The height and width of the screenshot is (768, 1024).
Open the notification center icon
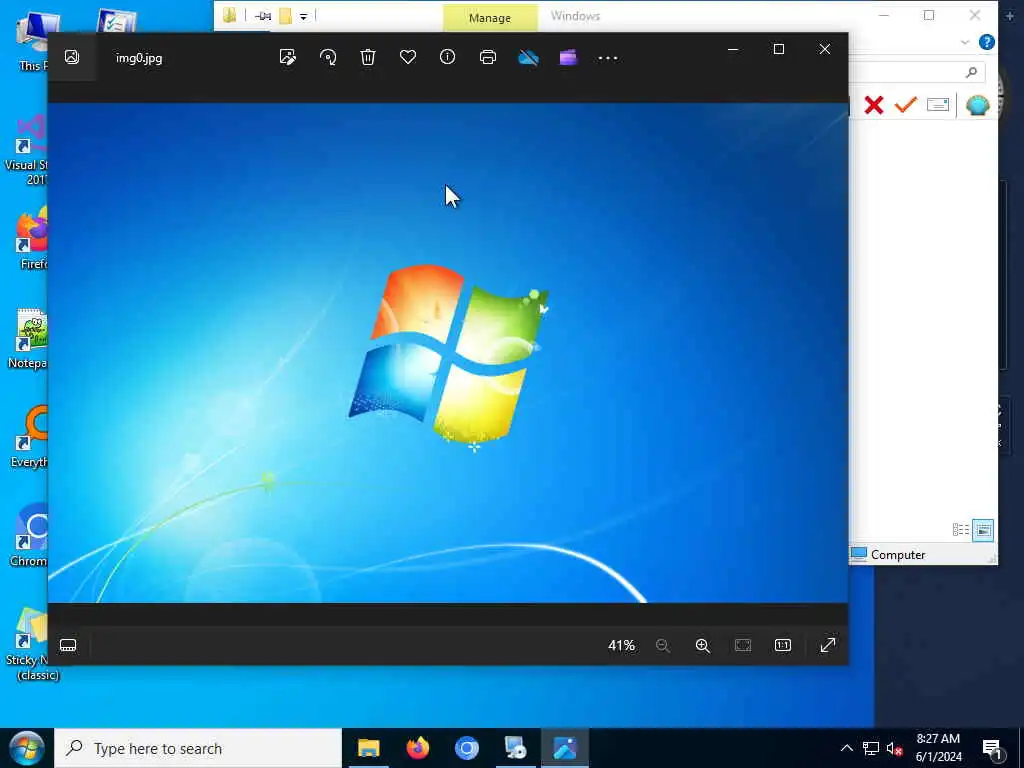pyautogui.click(x=993, y=749)
